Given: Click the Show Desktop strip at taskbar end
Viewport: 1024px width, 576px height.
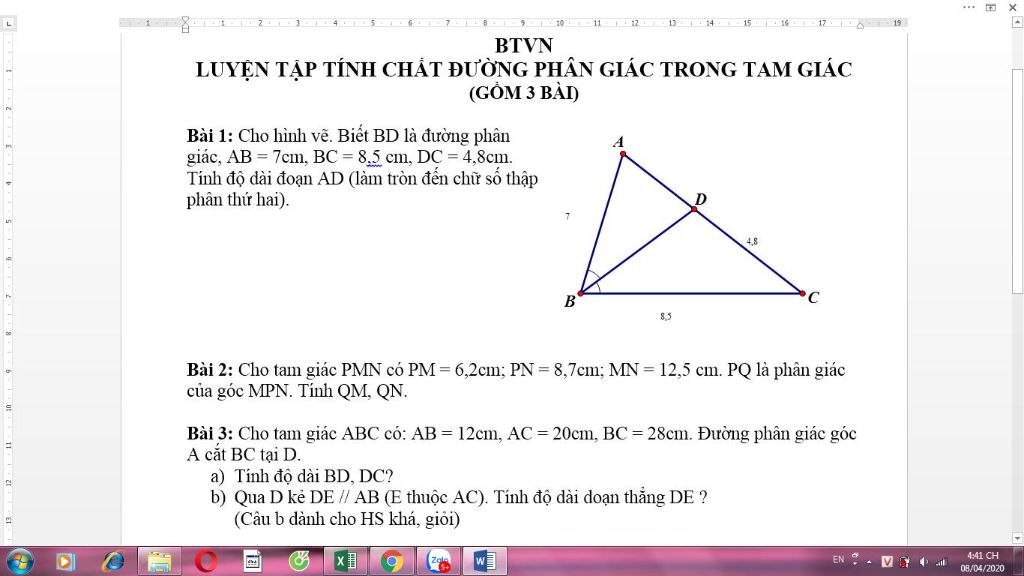Looking at the screenshot, I should 1019,562.
